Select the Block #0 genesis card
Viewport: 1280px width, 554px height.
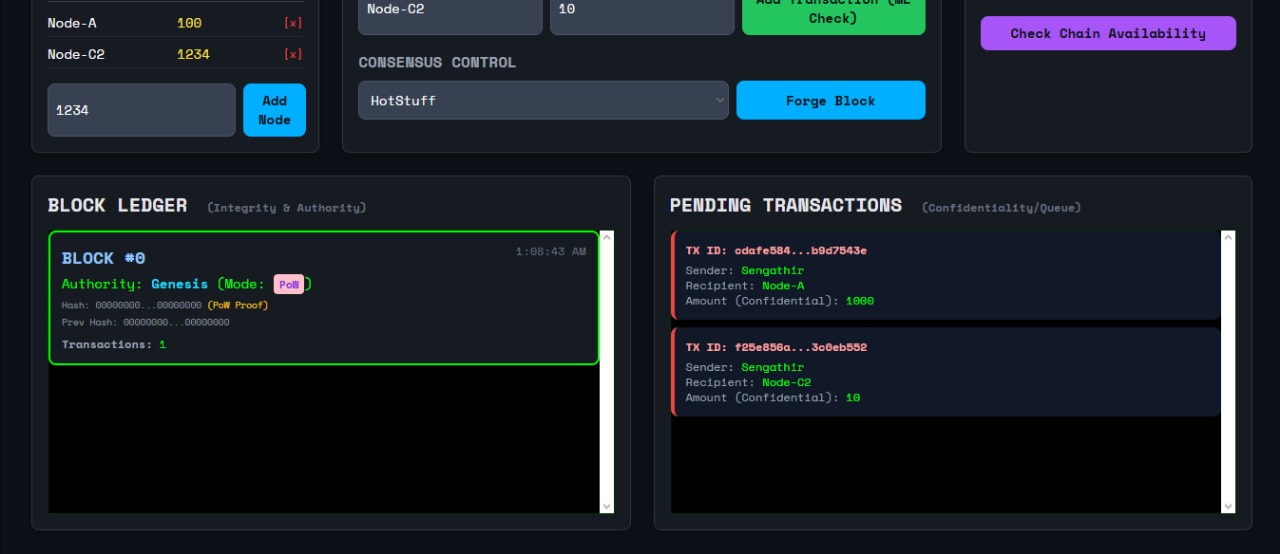324,298
